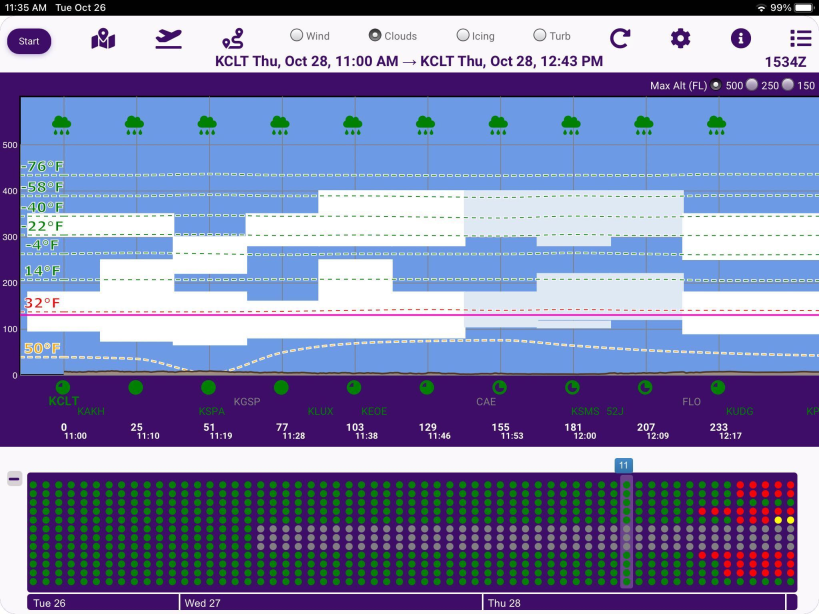The image size is (819, 614).
Task: Set Max Alt to FL 500
Action: (716, 85)
